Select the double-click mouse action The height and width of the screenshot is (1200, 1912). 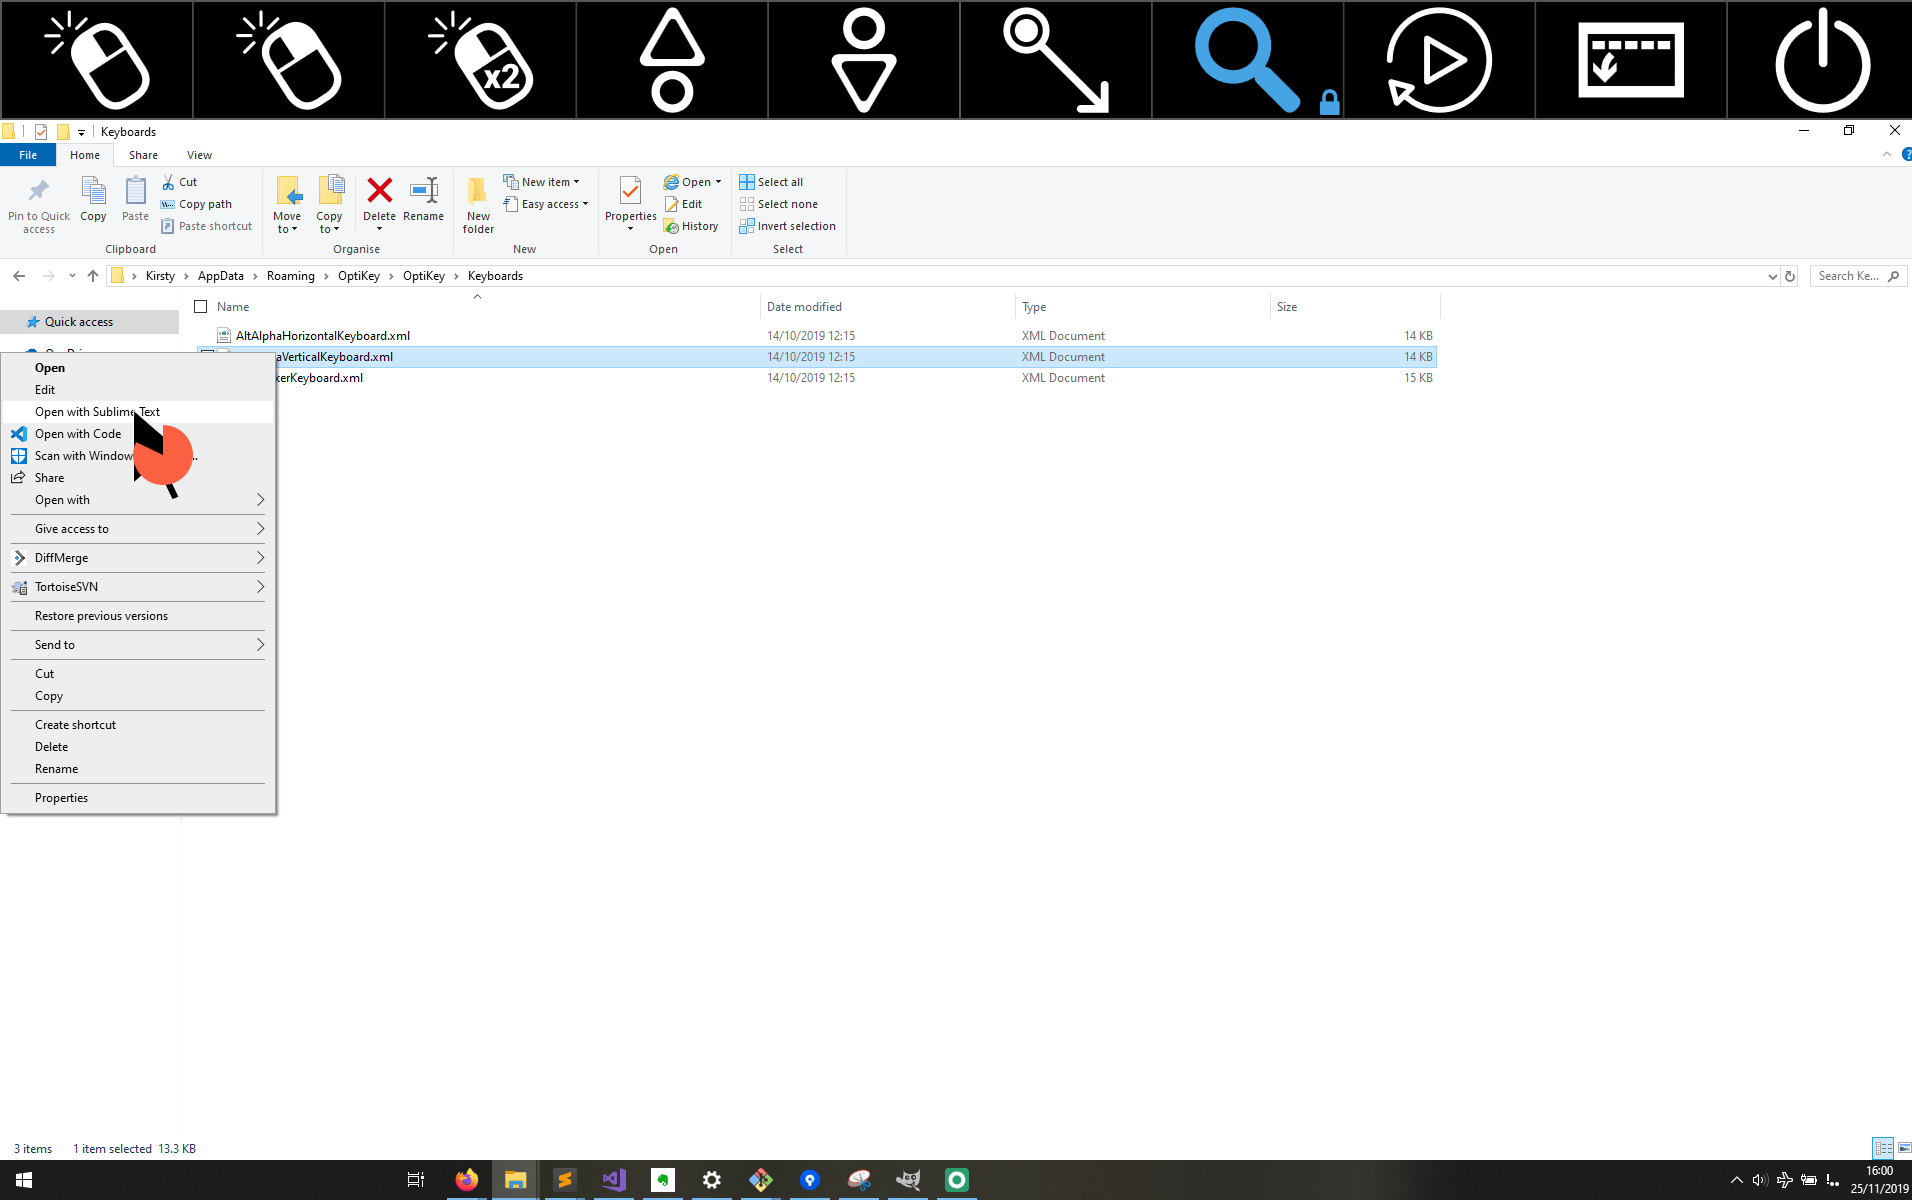[x=480, y=60]
